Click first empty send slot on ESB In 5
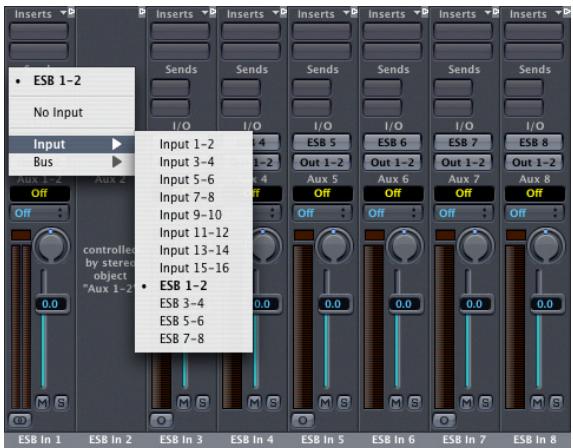This screenshot has width=573, height=448. pos(312,88)
